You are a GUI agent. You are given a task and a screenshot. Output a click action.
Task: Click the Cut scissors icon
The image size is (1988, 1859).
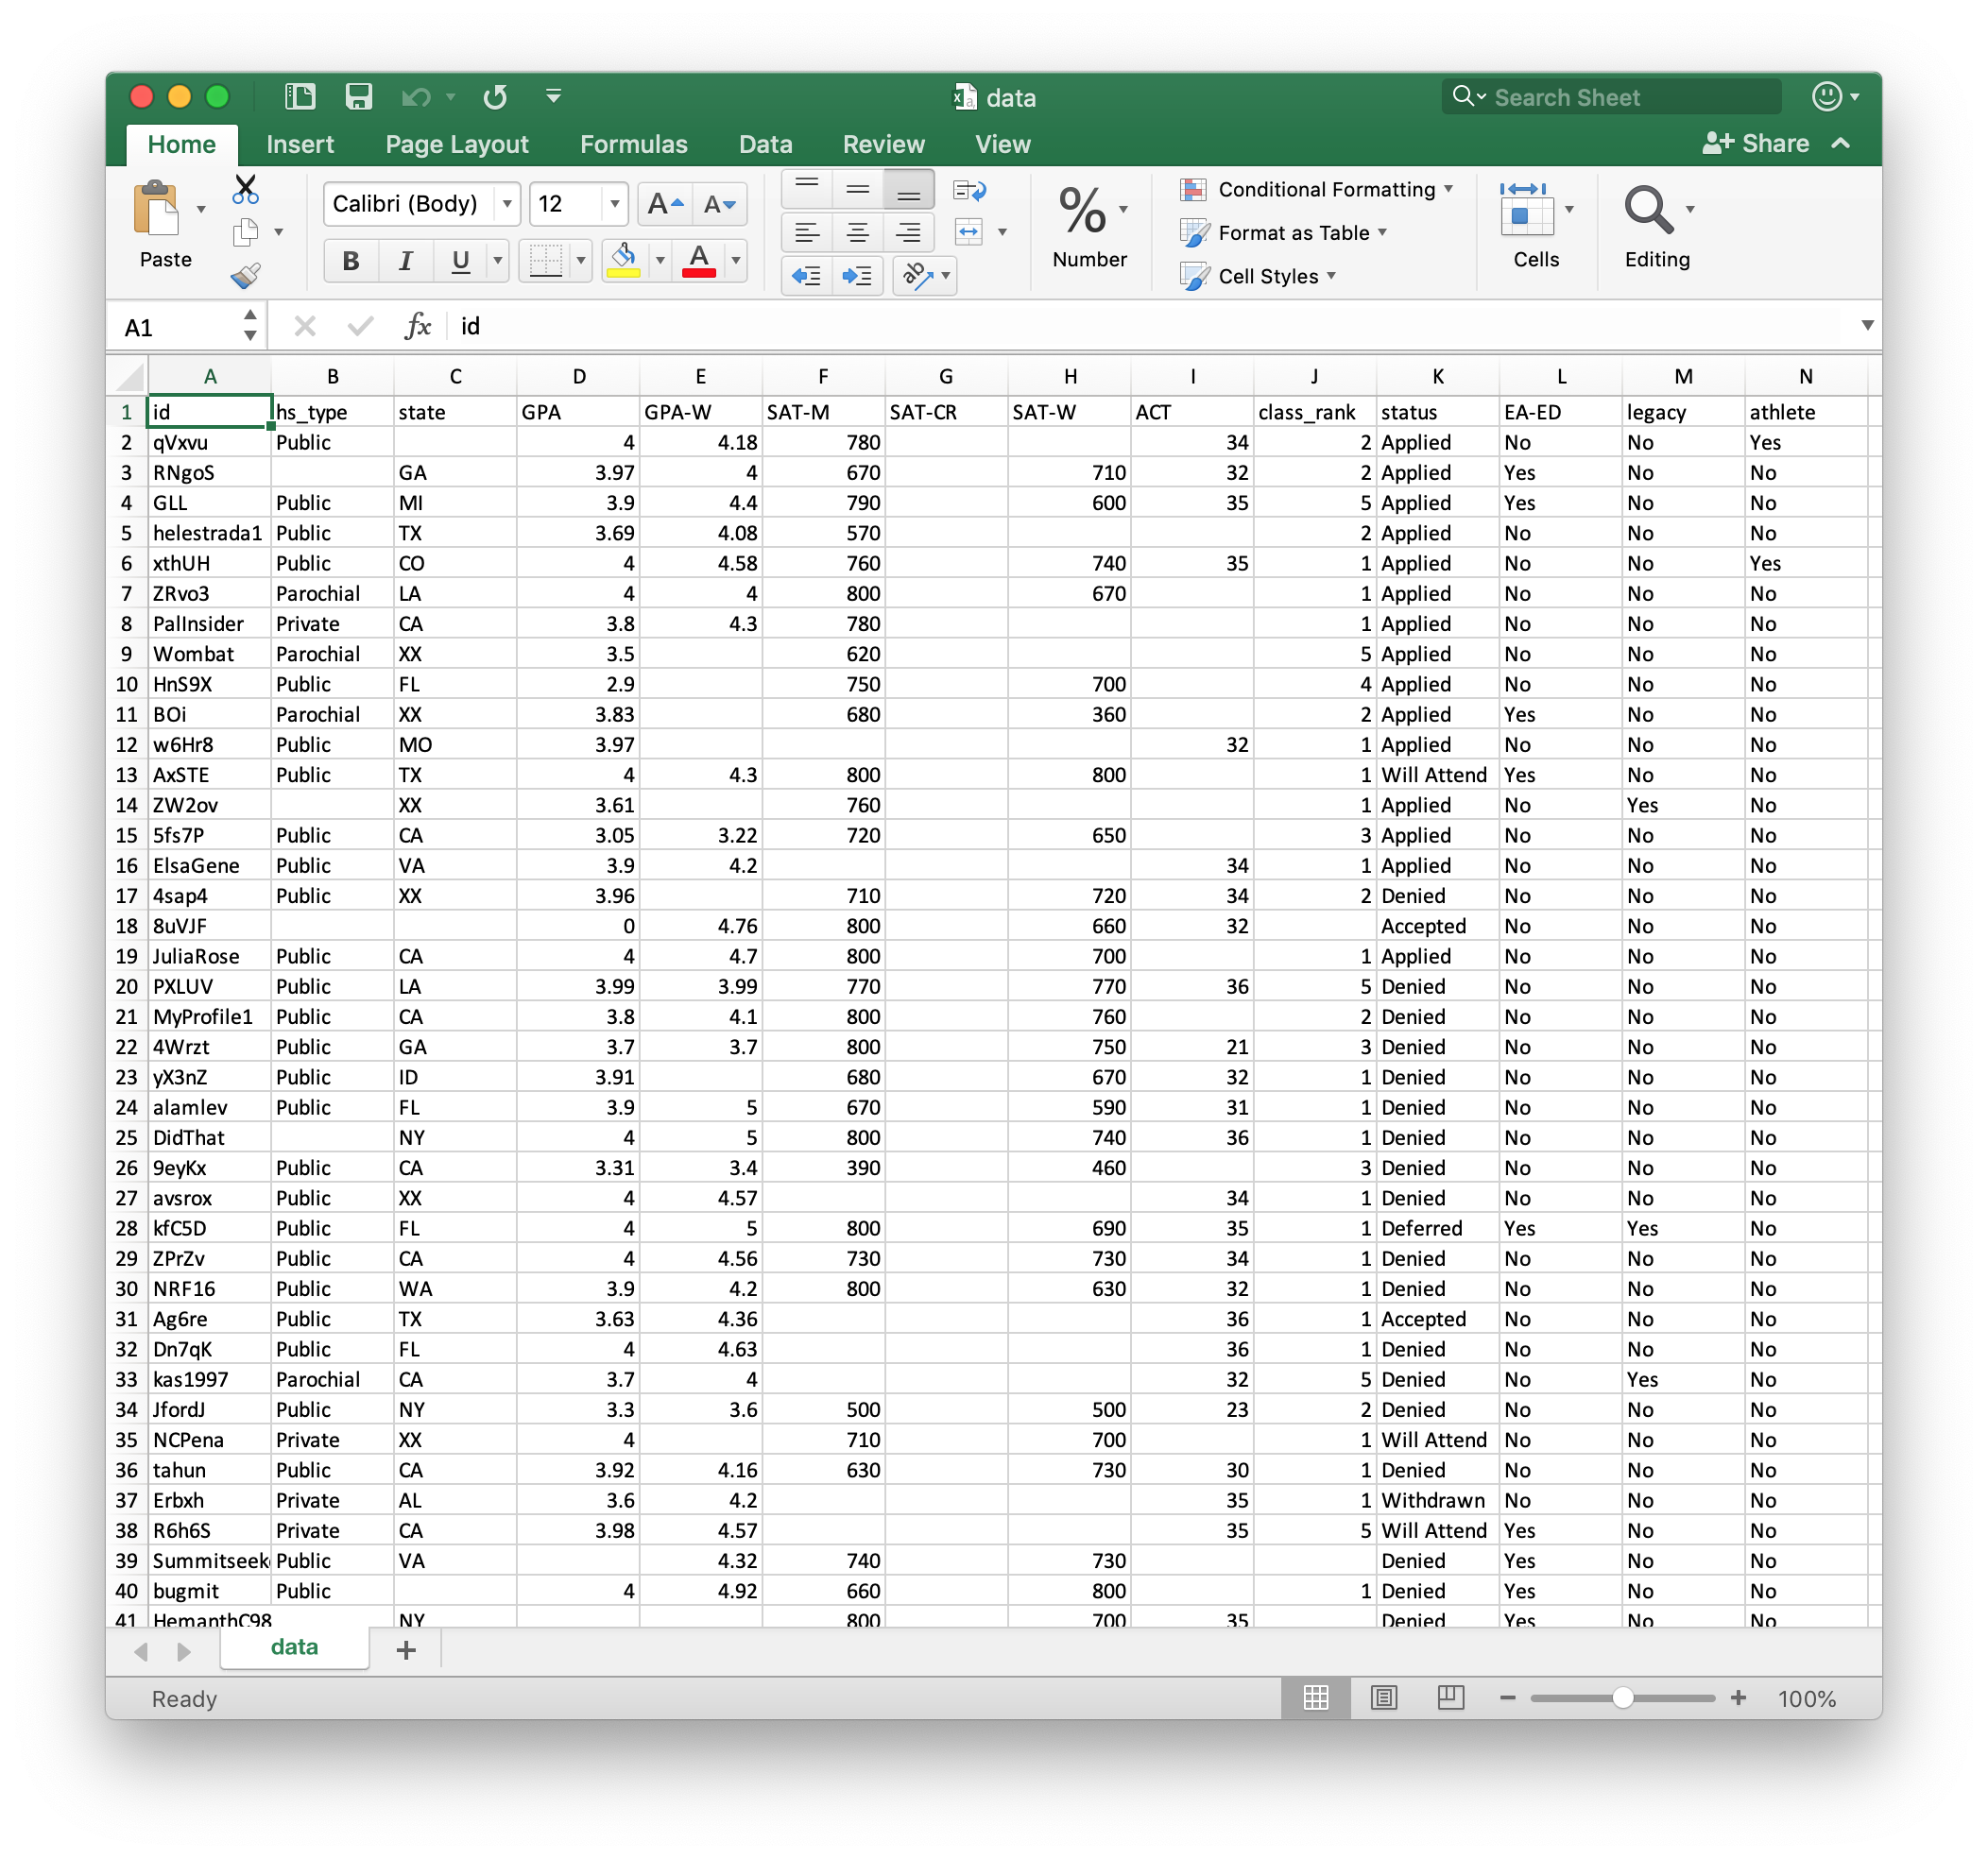click(245, 189)
